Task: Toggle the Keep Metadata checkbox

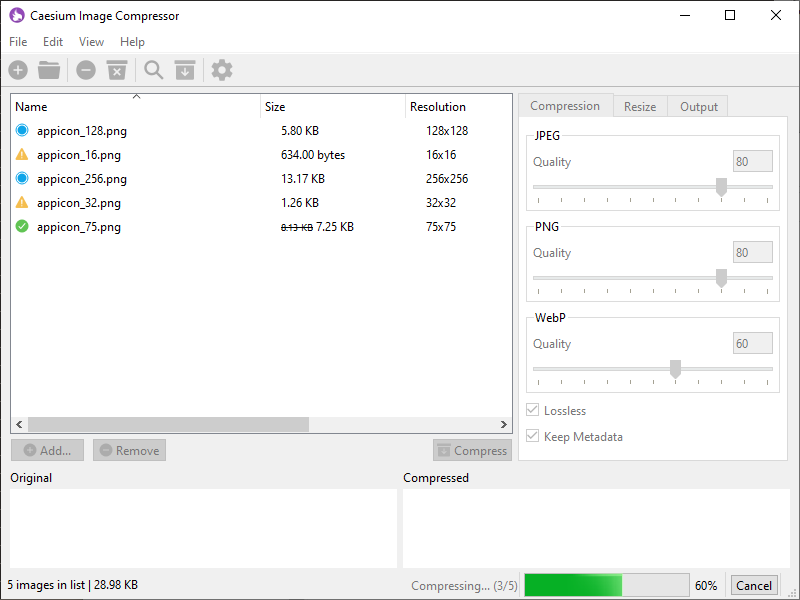Action: click(x=533, y=437)
